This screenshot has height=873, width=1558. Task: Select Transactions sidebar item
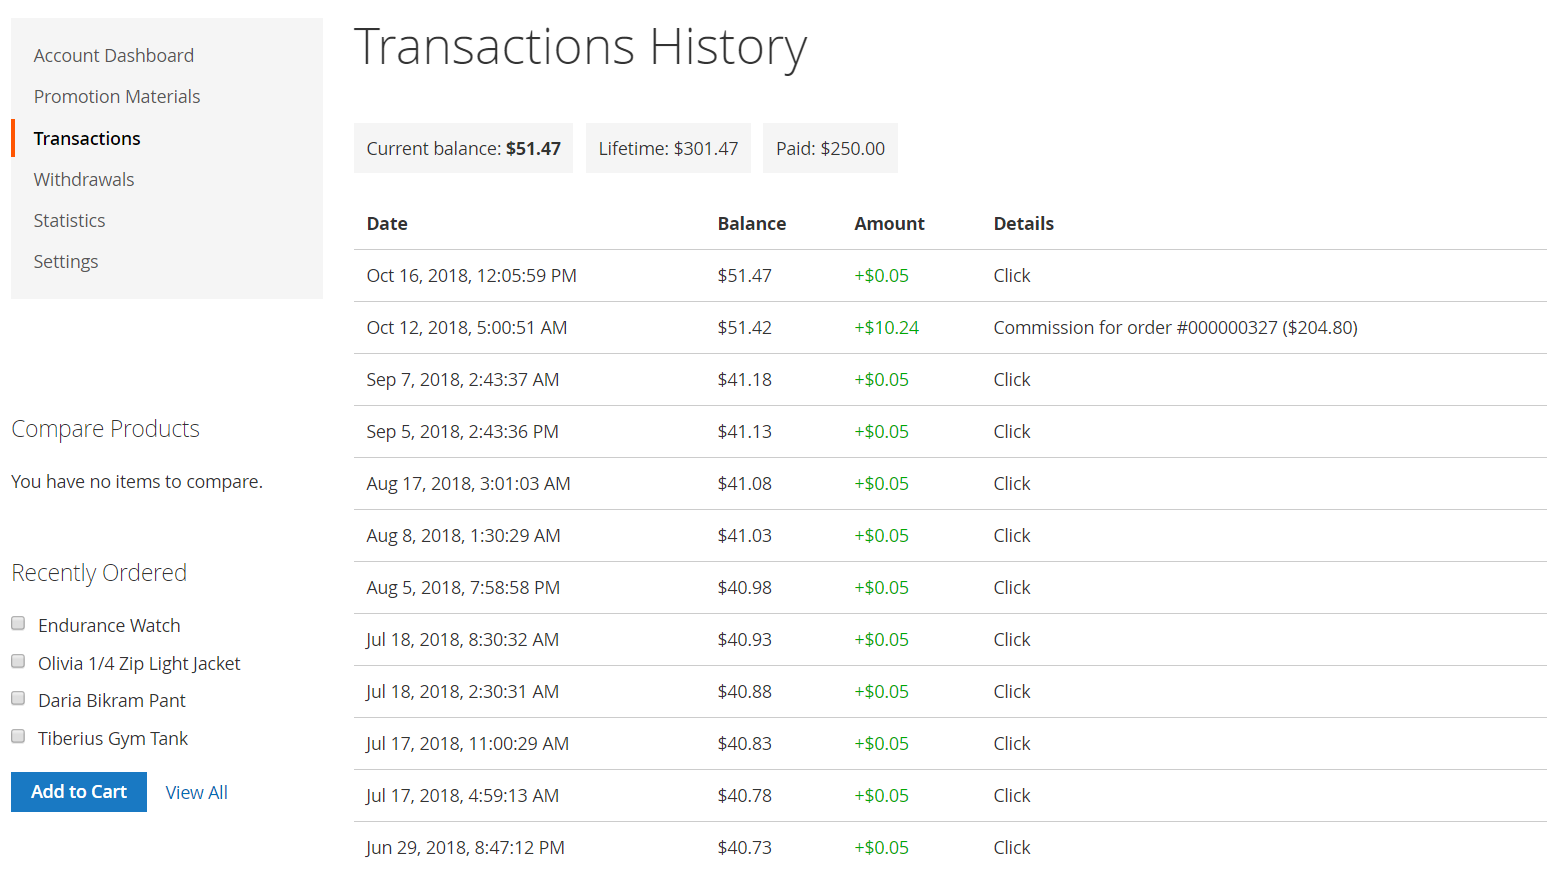pyautogui.click(x=87, y=139)
